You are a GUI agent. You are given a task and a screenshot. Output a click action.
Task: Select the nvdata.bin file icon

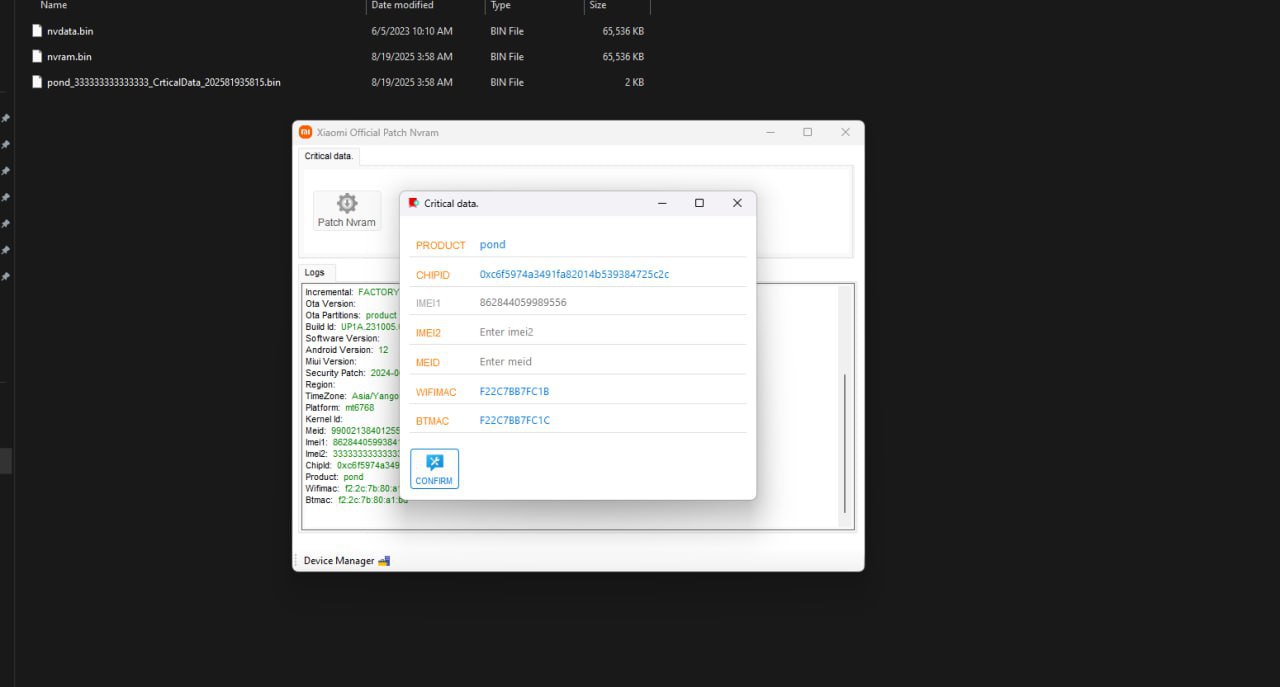pos(37,31)
